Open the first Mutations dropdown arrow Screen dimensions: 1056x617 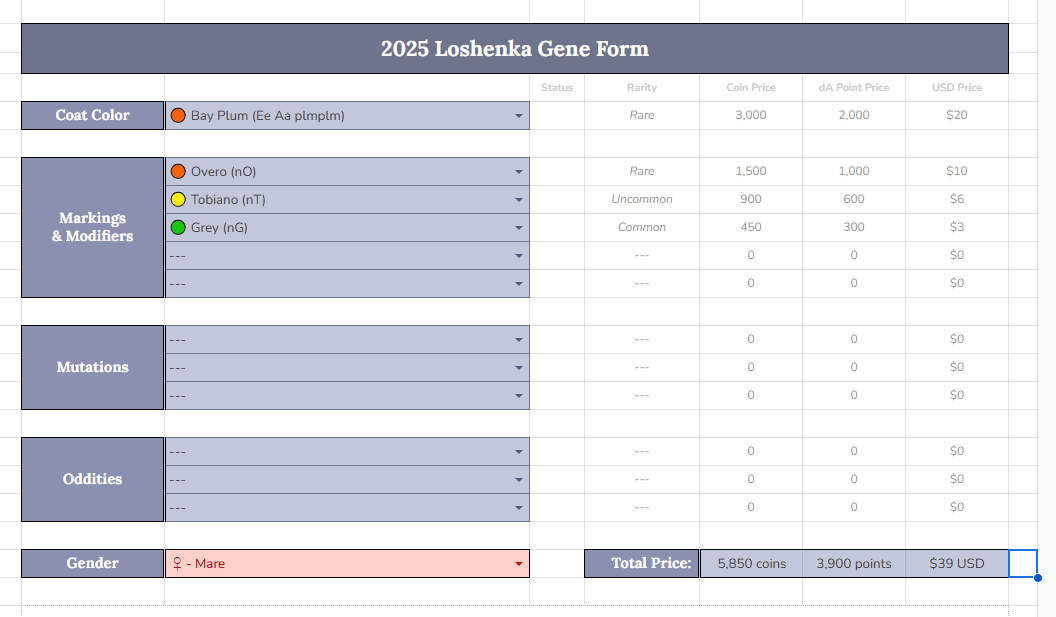pos(518,340)
